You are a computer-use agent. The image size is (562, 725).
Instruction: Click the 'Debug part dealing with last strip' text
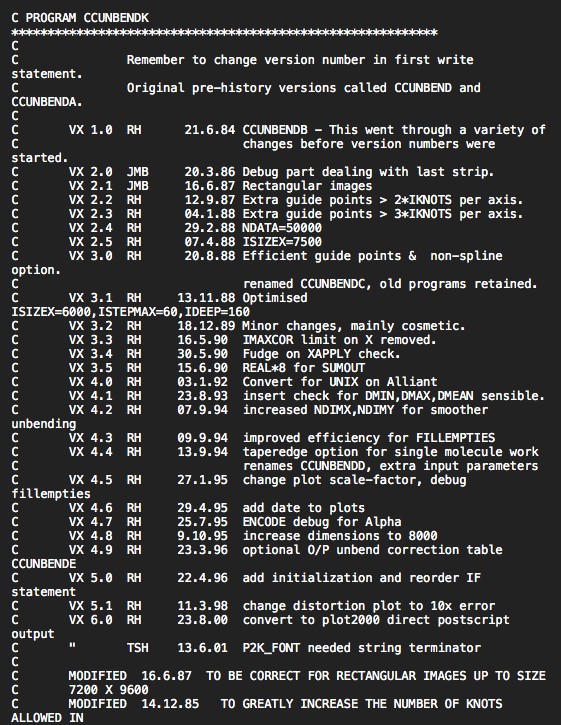tap(368, 172)
